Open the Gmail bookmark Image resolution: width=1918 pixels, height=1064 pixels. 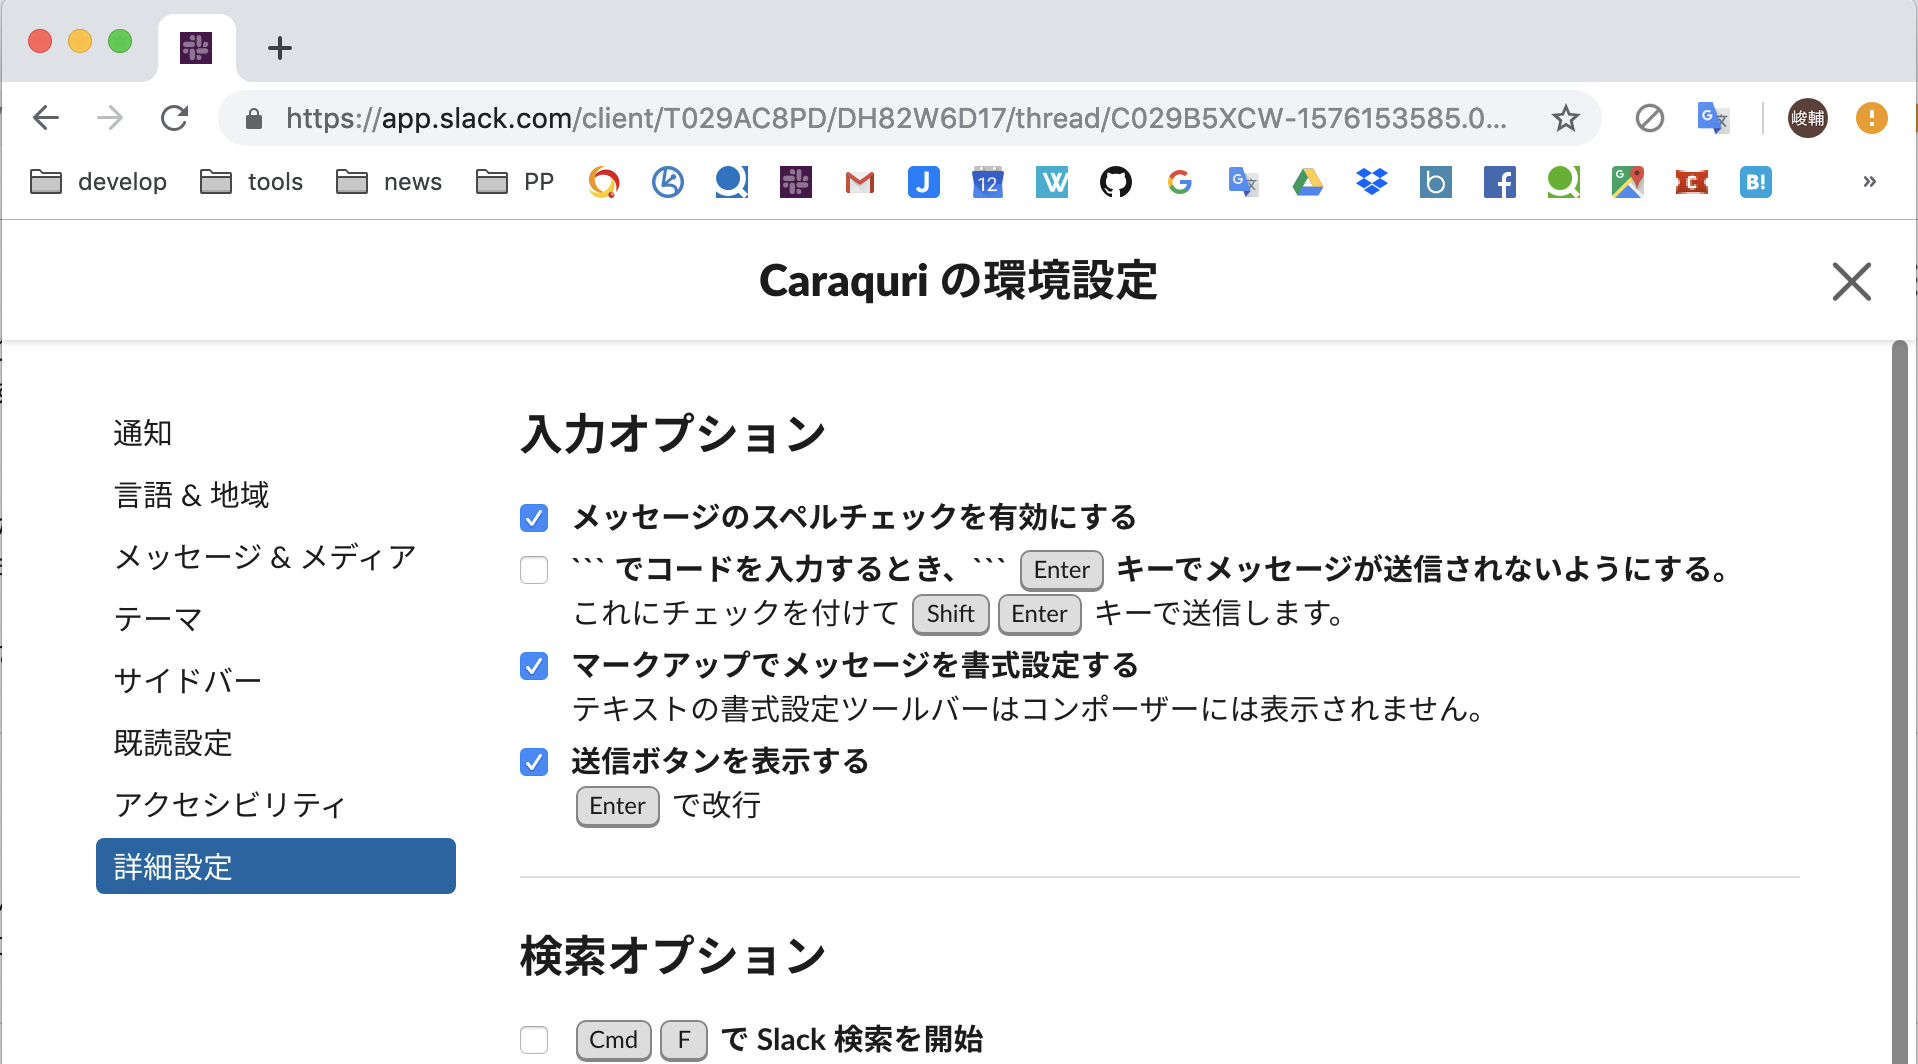[x=860, y=182]
